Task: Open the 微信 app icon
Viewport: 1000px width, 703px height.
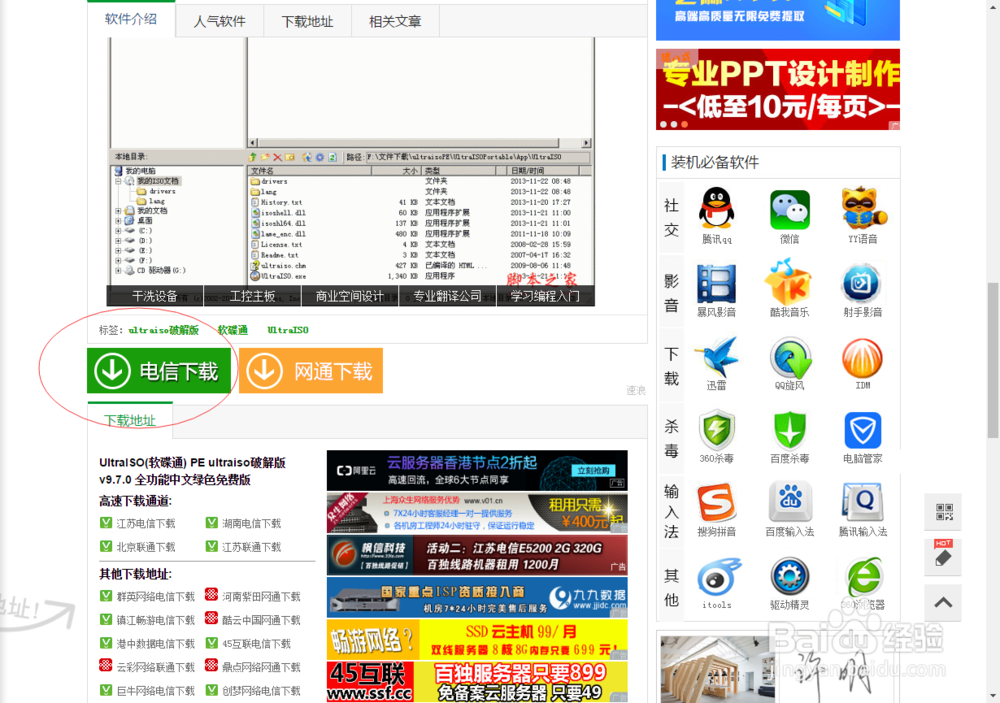Action: pyautogui.click(x=790, y=209)
